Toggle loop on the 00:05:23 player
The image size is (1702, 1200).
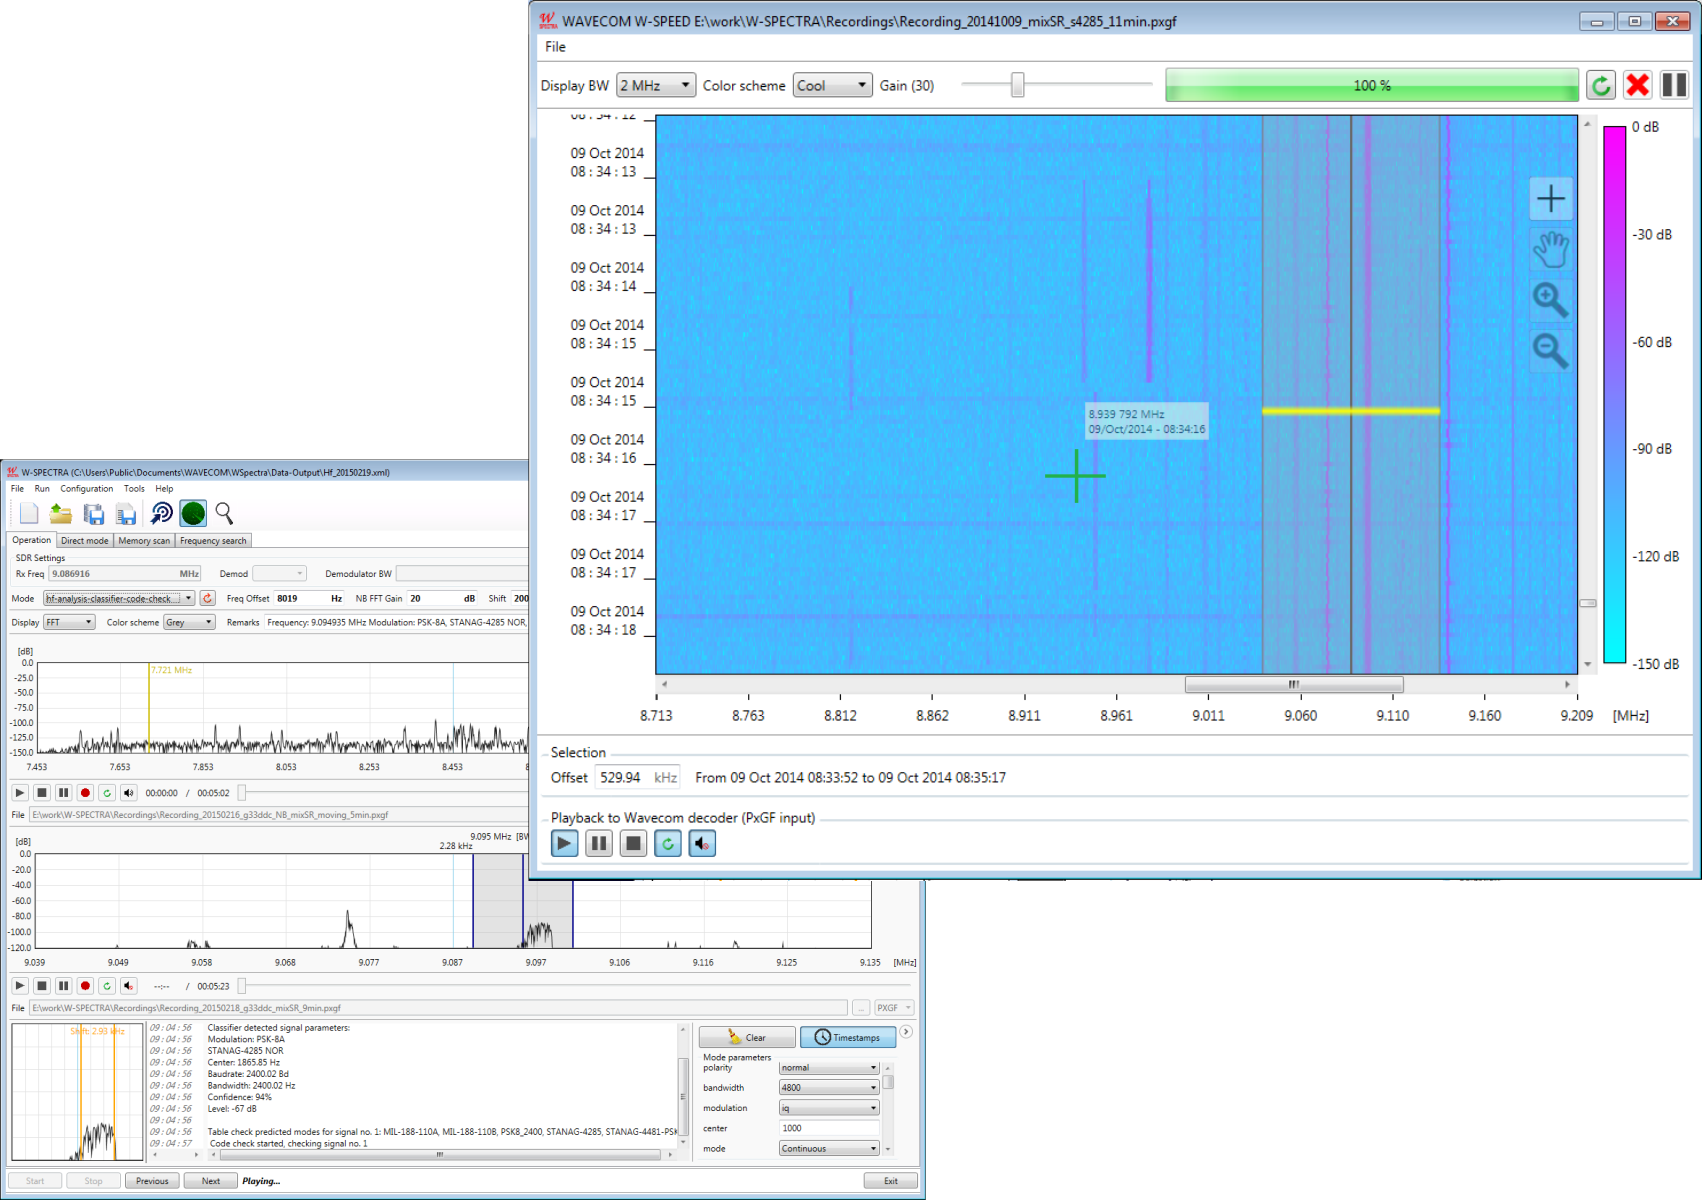tap(107, 986)
